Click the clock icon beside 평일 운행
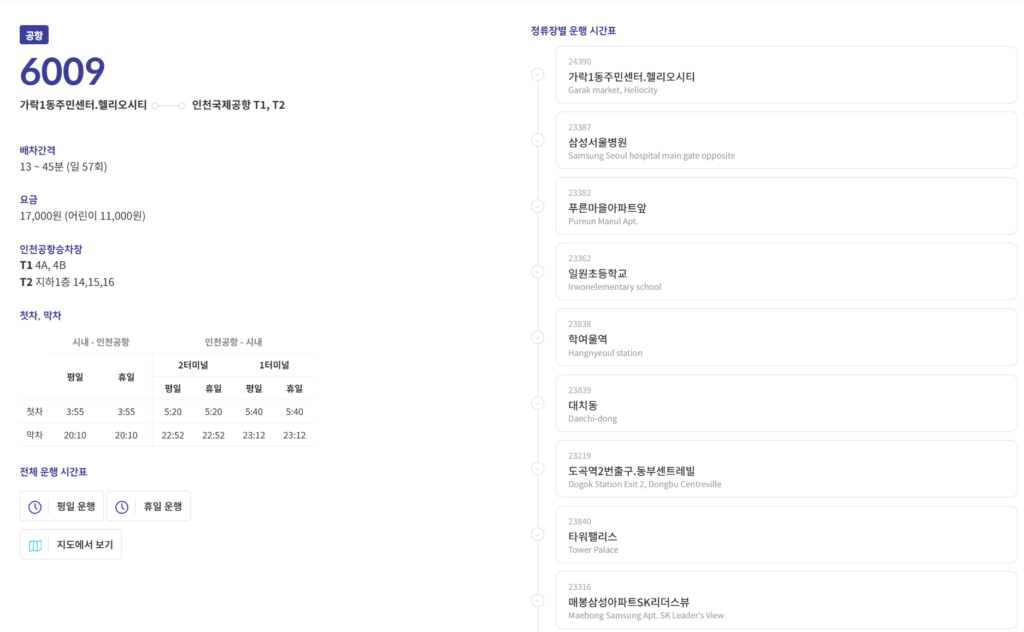1024x632 pixels. (x=35, y=507)
